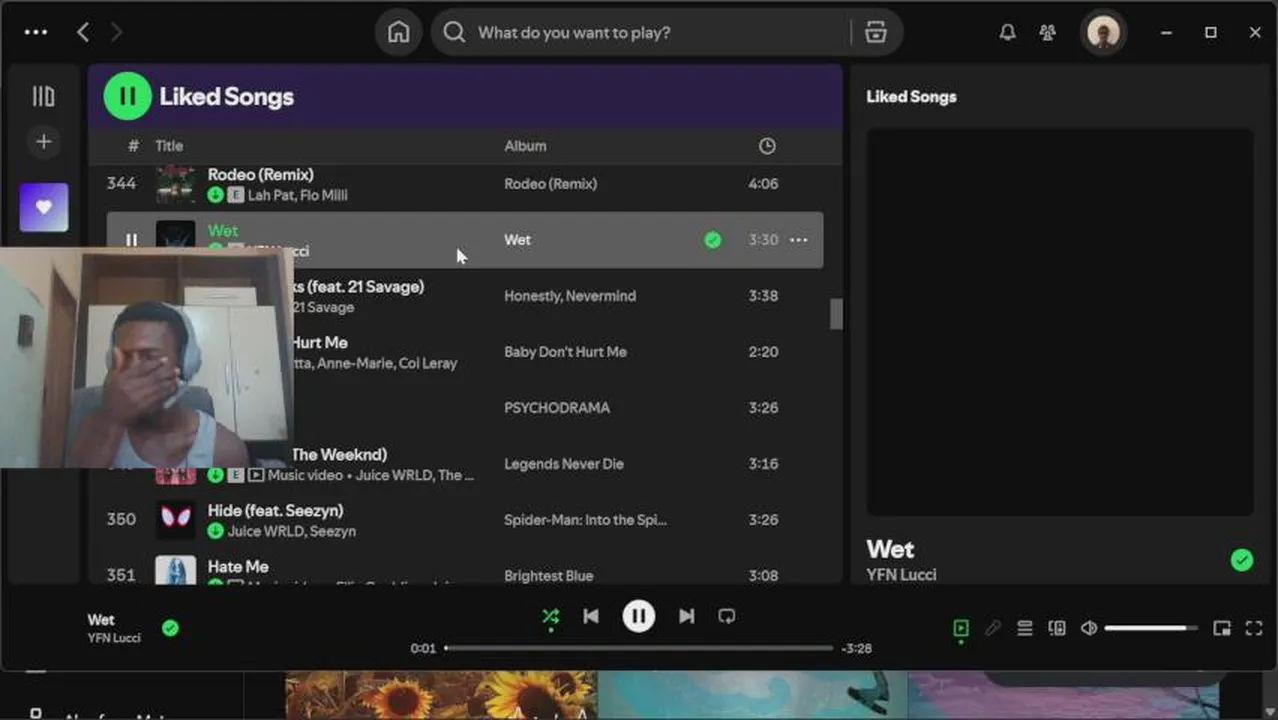
Task: Go back with the left arrow
Action: pyautogui.click(x=83, y=32)
